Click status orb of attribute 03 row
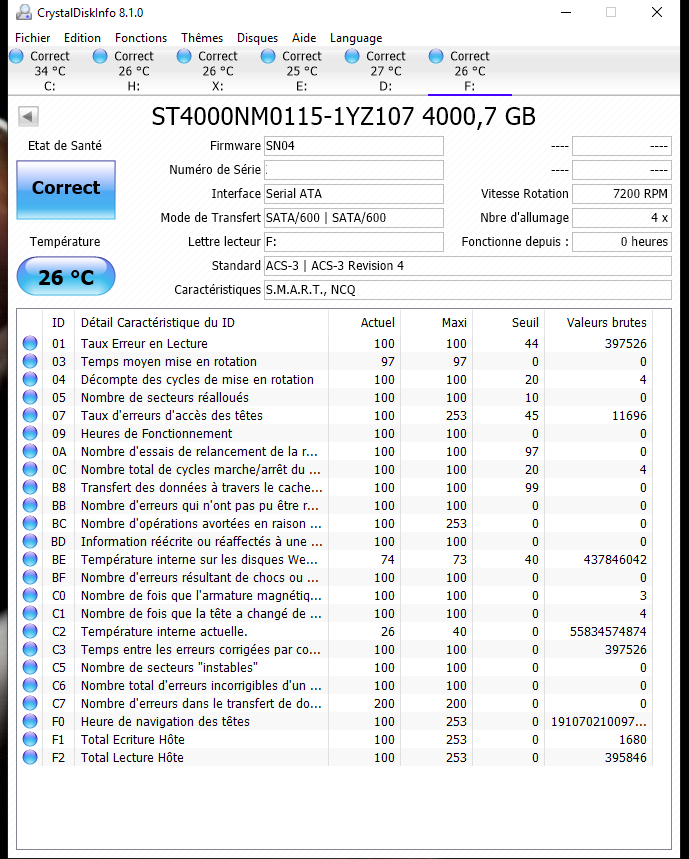The width and height of the screenshot is (689, 859). (x=30, y=361)
